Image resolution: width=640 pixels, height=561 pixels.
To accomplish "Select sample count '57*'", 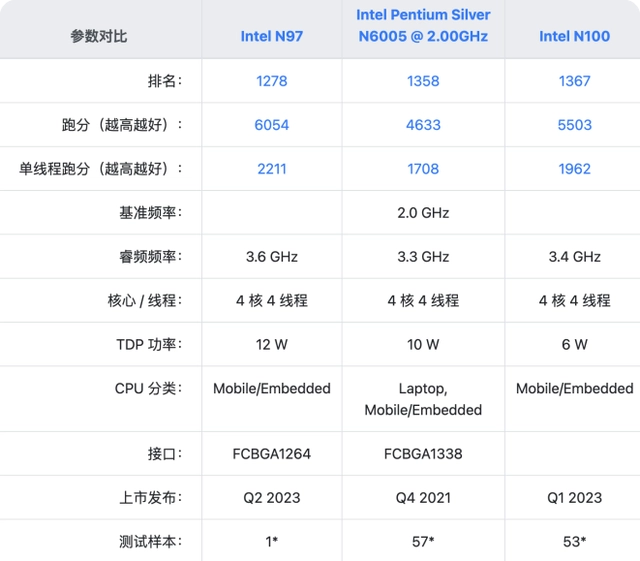I will pyautogui.click(x=423, y=542).
